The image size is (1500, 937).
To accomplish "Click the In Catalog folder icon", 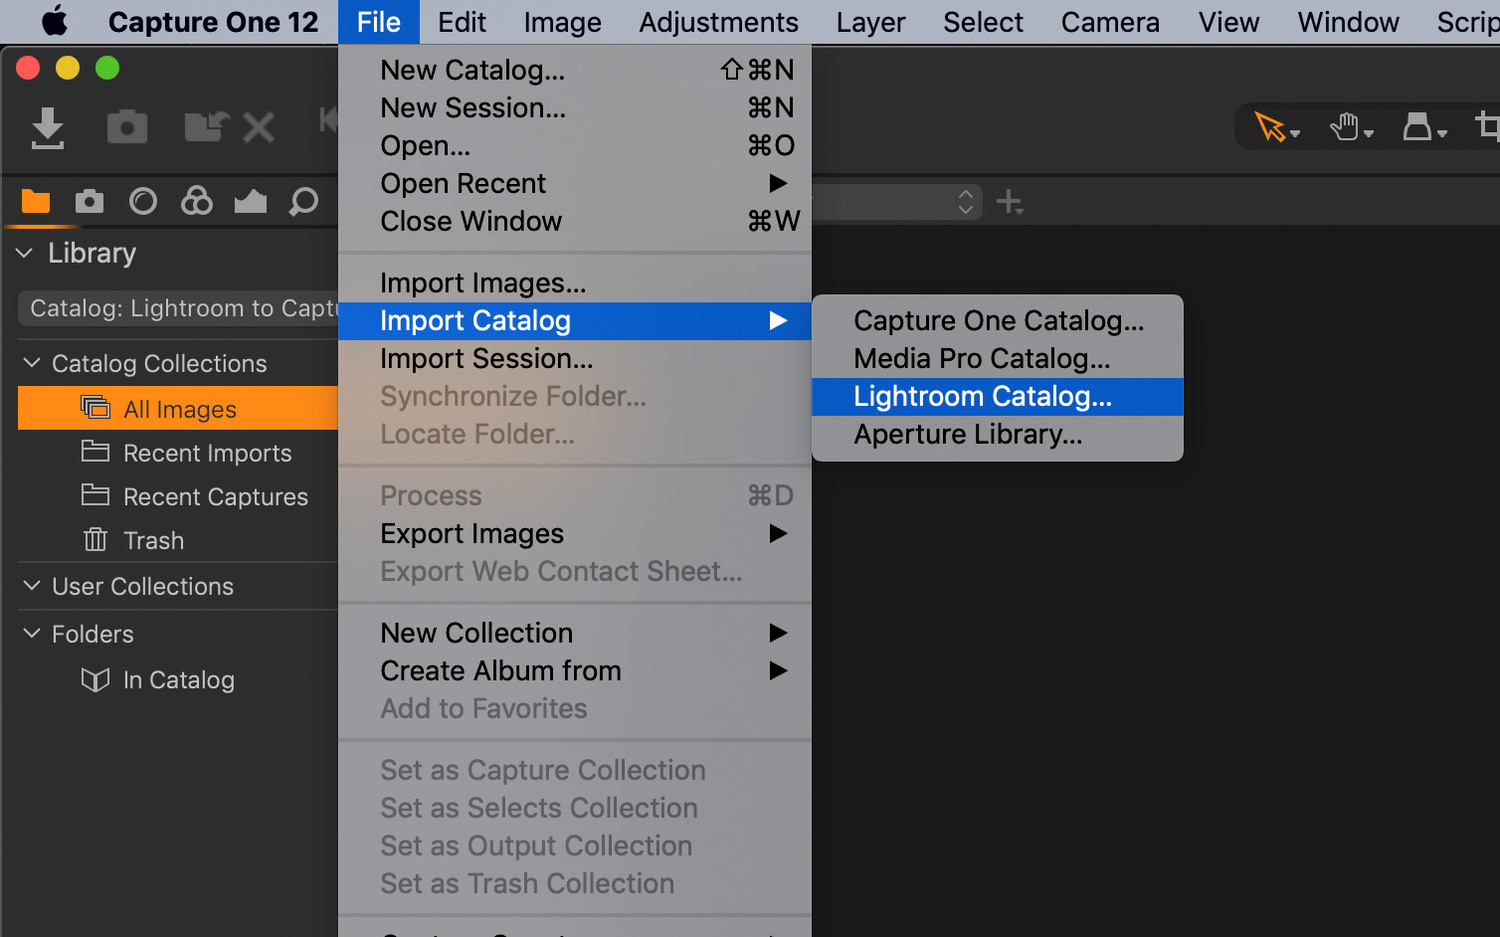I will 95,680.
